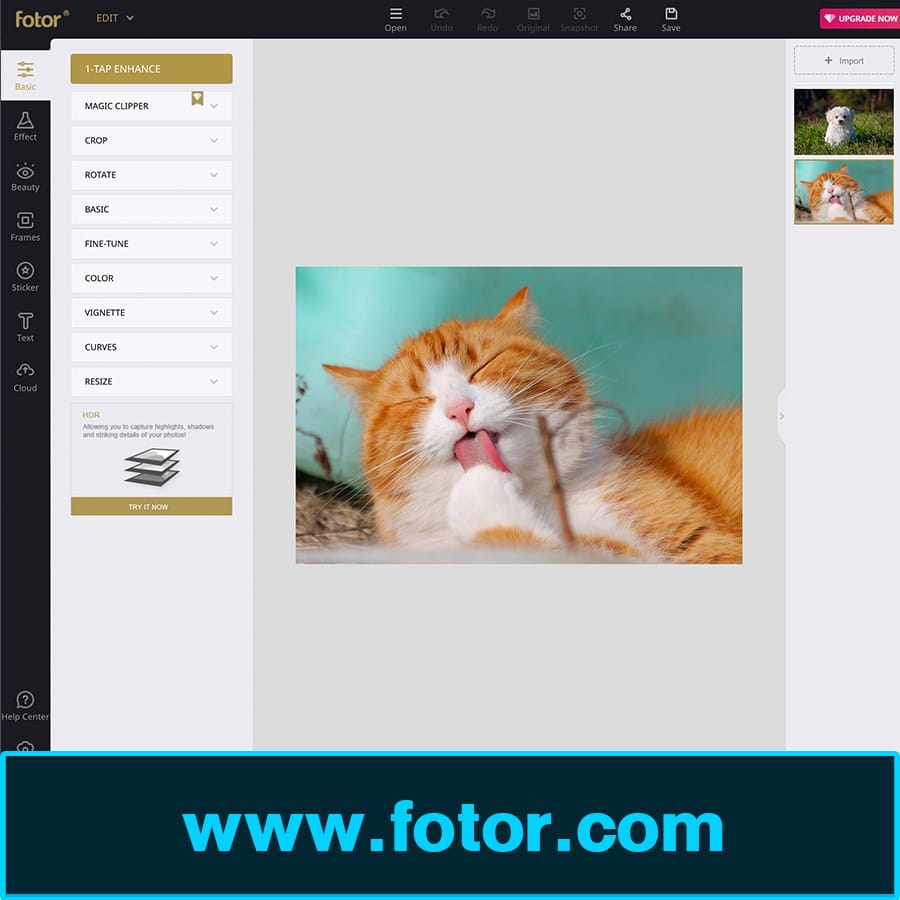The width and height of the screenshot is (900, 900).
Task: Select the orange cat thumbnail
Action: coord(844,192)
